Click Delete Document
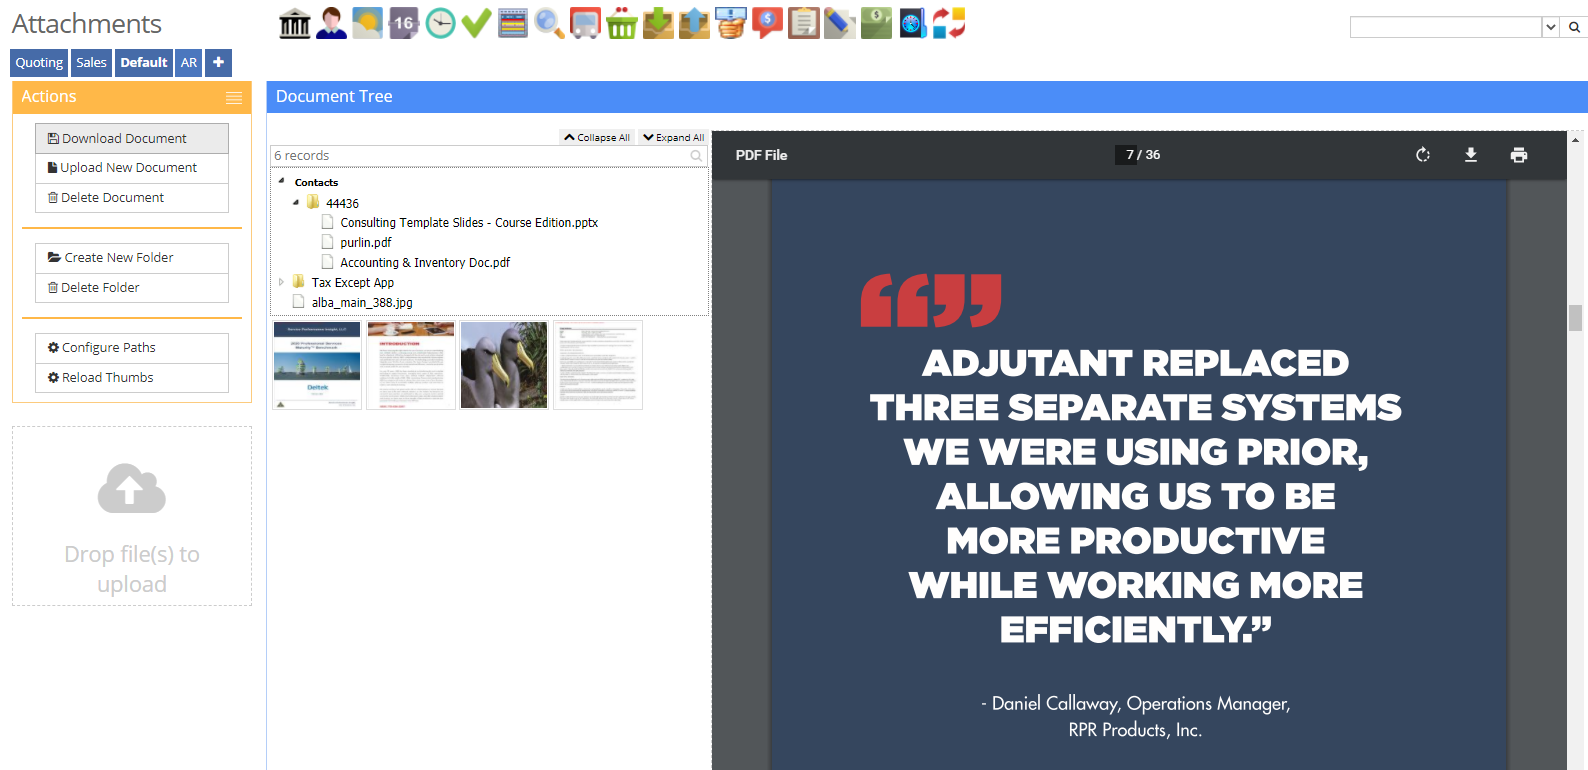1588x770 pixels. pyautogui.click(x=132, y=198)
